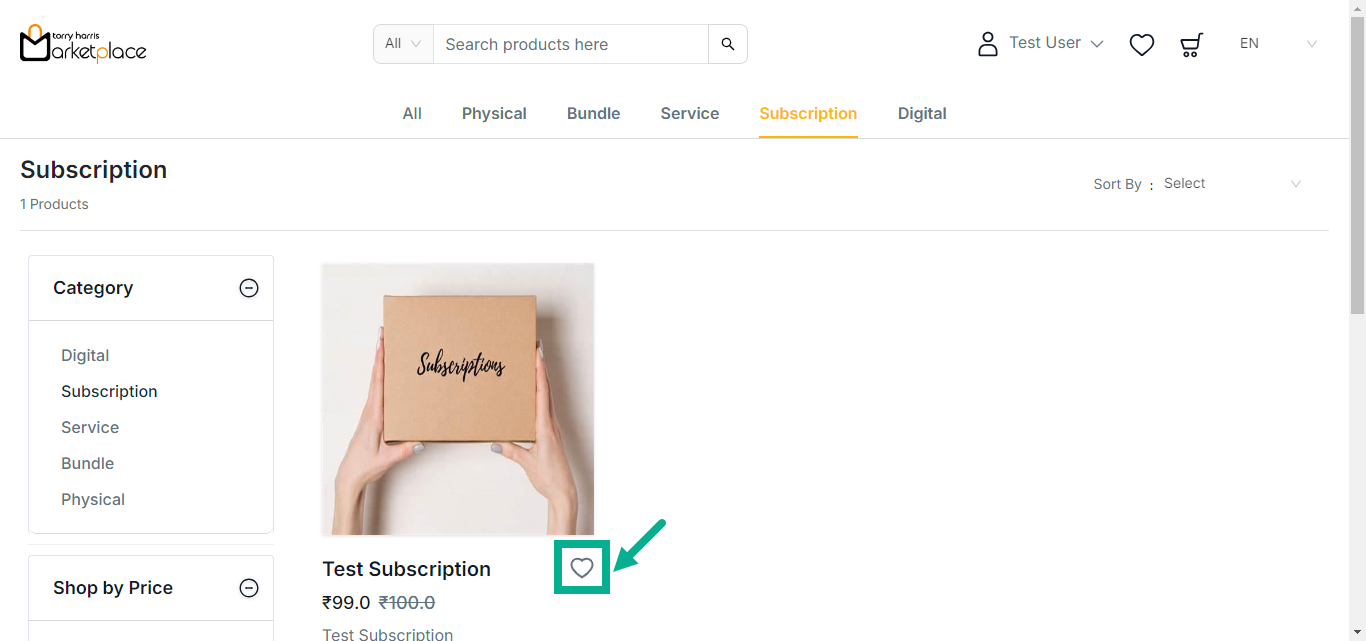This screenshot has height=641, width=1366.
Task: Click the Test User profile icon
Action: [988, 44]
